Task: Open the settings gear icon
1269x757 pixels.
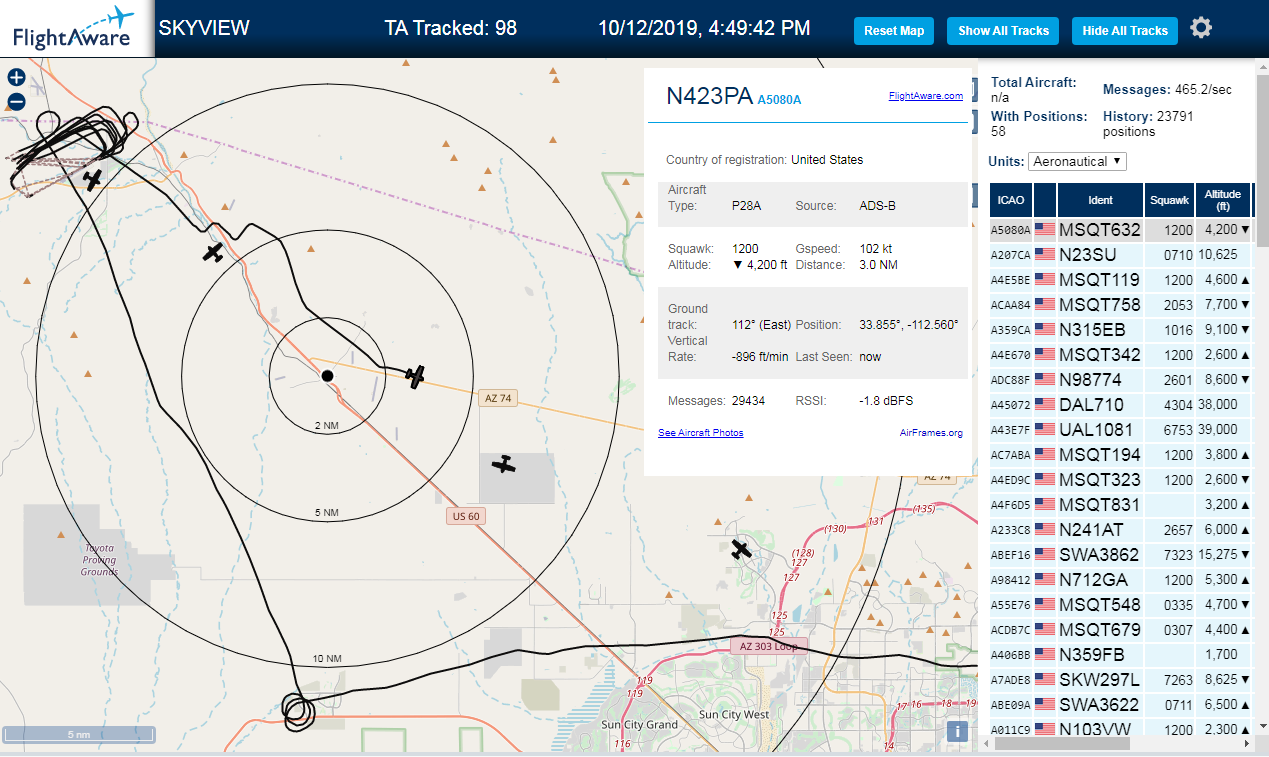Action: [1201, 28]
